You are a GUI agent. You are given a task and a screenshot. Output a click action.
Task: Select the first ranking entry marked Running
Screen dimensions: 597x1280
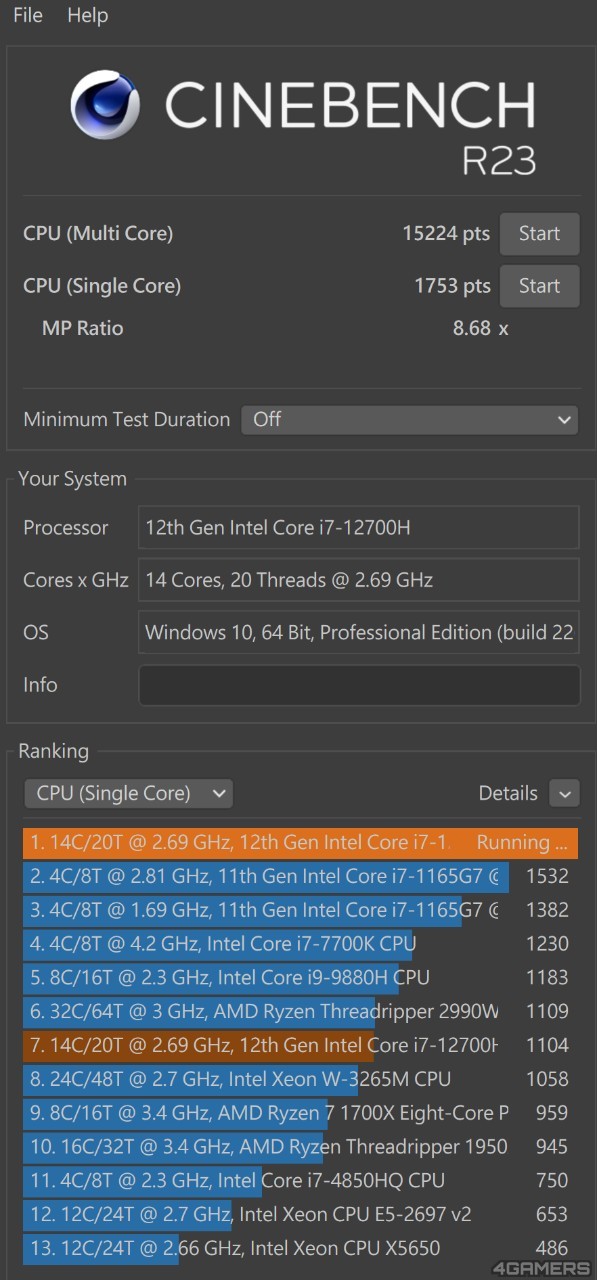pos(300,843)
